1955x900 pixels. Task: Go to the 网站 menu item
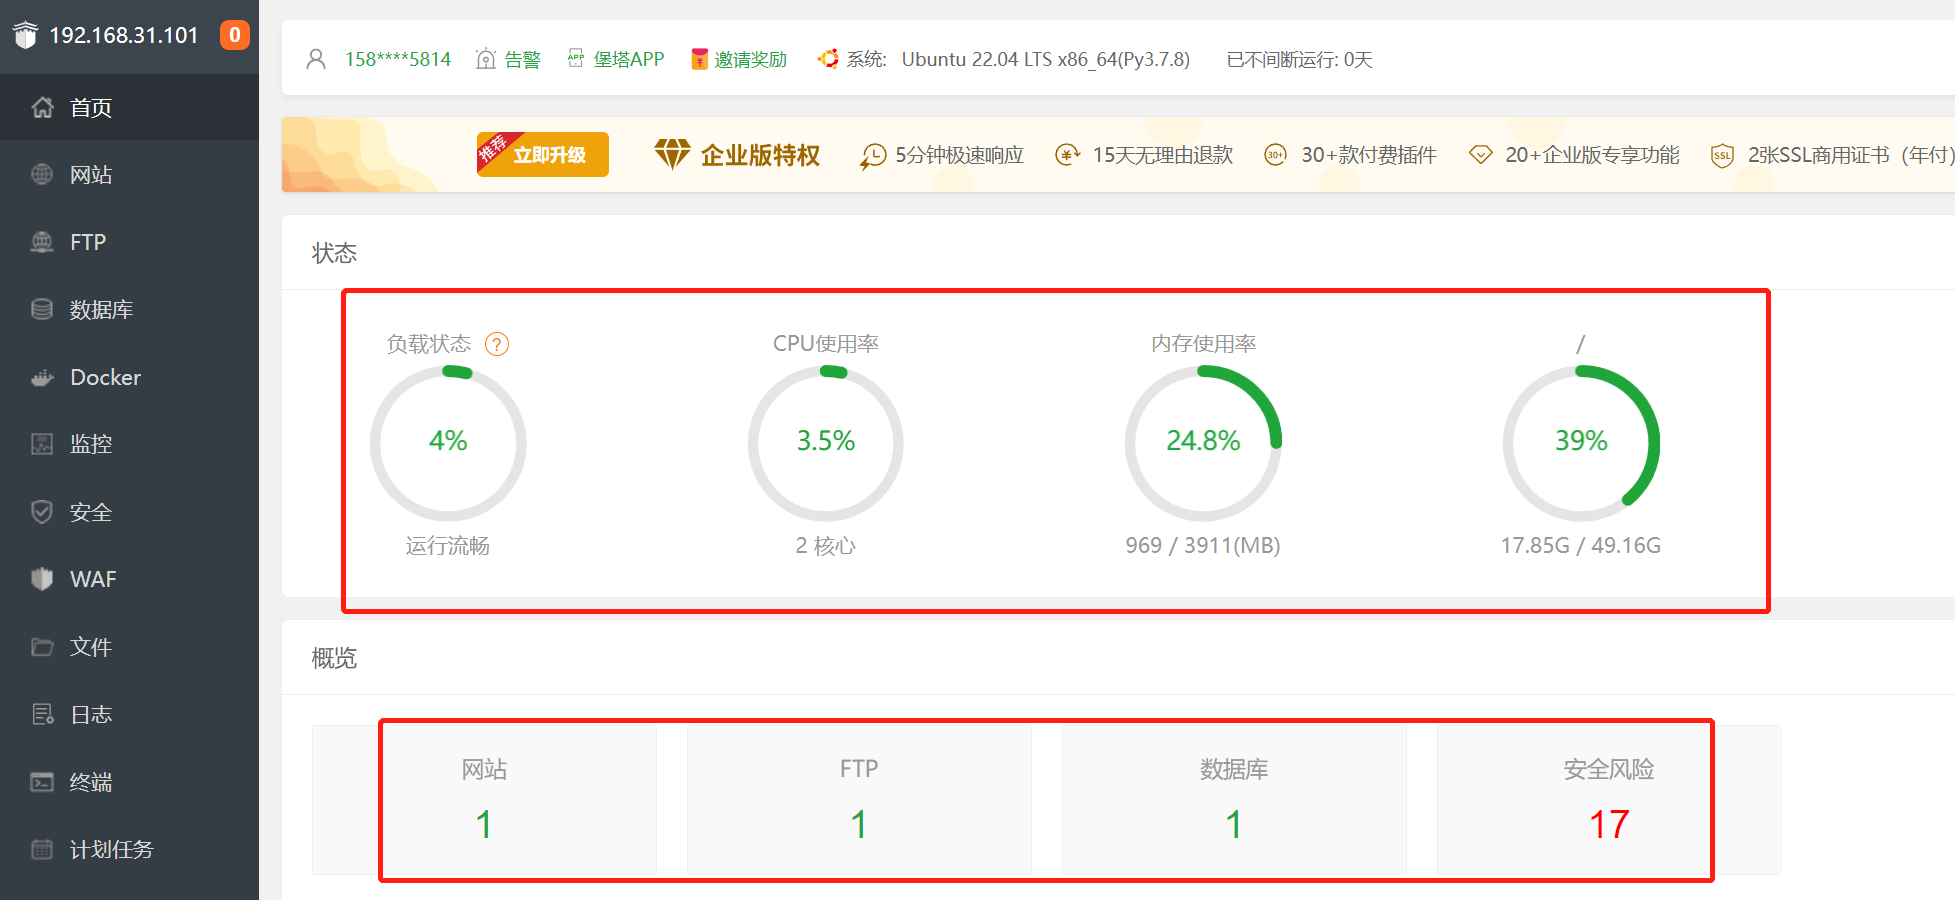[129, 174]
